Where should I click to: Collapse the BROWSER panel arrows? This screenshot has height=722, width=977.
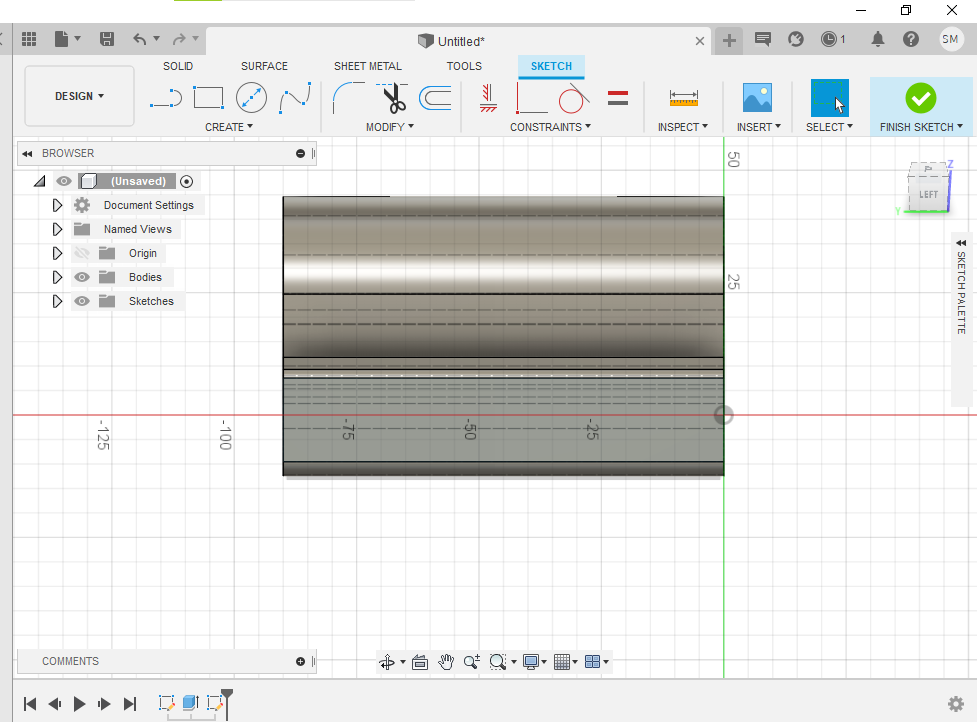tap(27, 153)
